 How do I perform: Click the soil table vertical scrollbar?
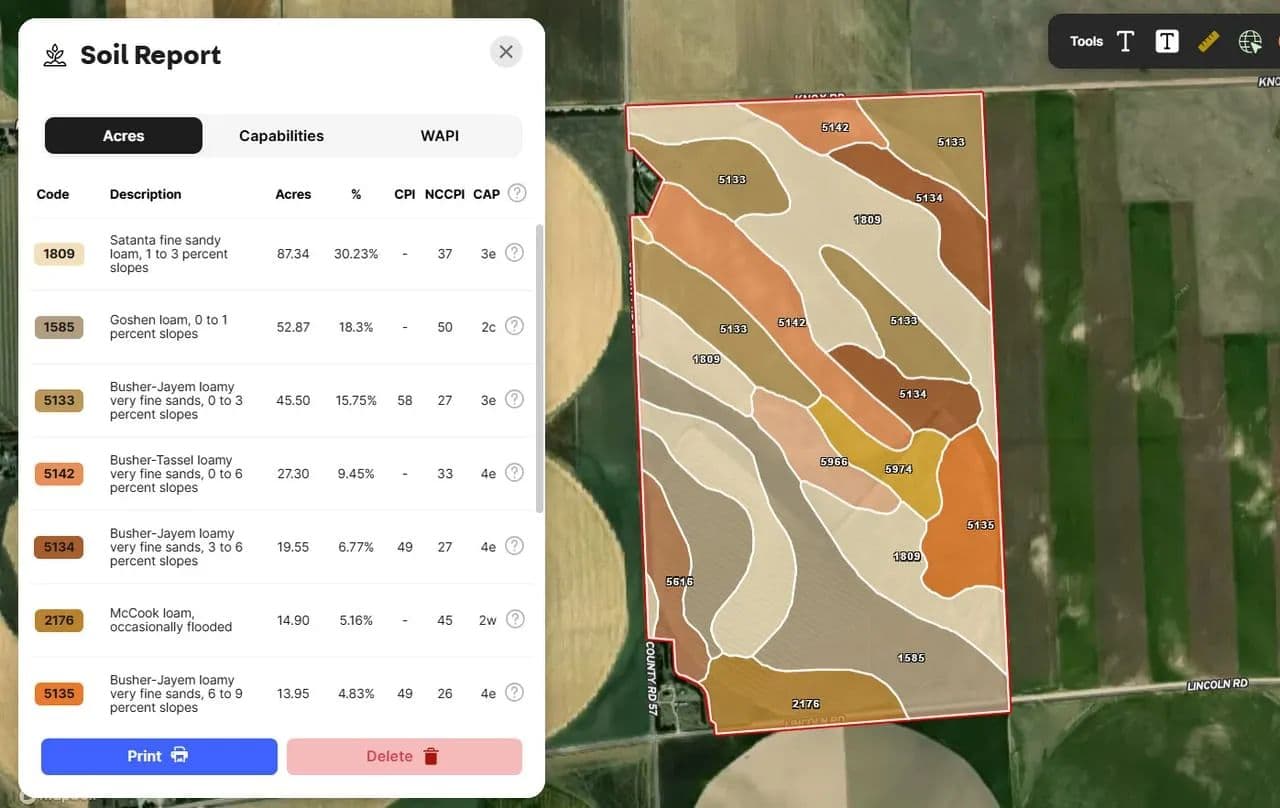tap(540, 370)
